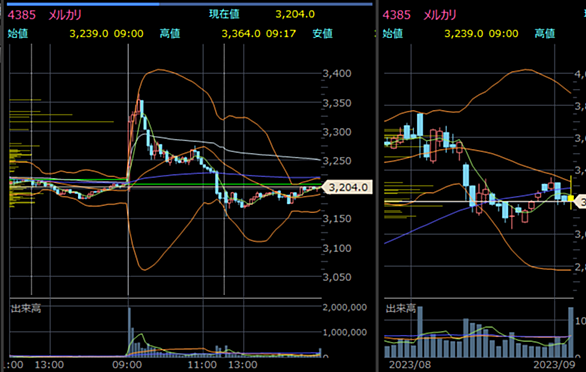Select the 1,000,000 volume axis label
586x372 pixels.
pyautogui.click(x=345, y=332)
